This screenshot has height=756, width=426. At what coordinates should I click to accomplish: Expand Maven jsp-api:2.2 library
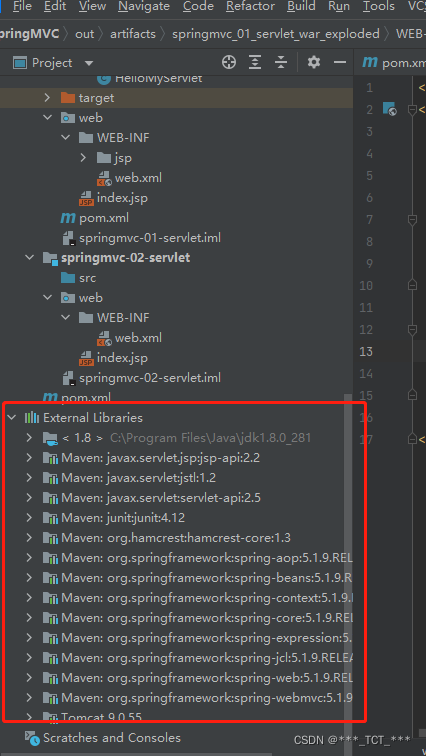pos(30,458)
